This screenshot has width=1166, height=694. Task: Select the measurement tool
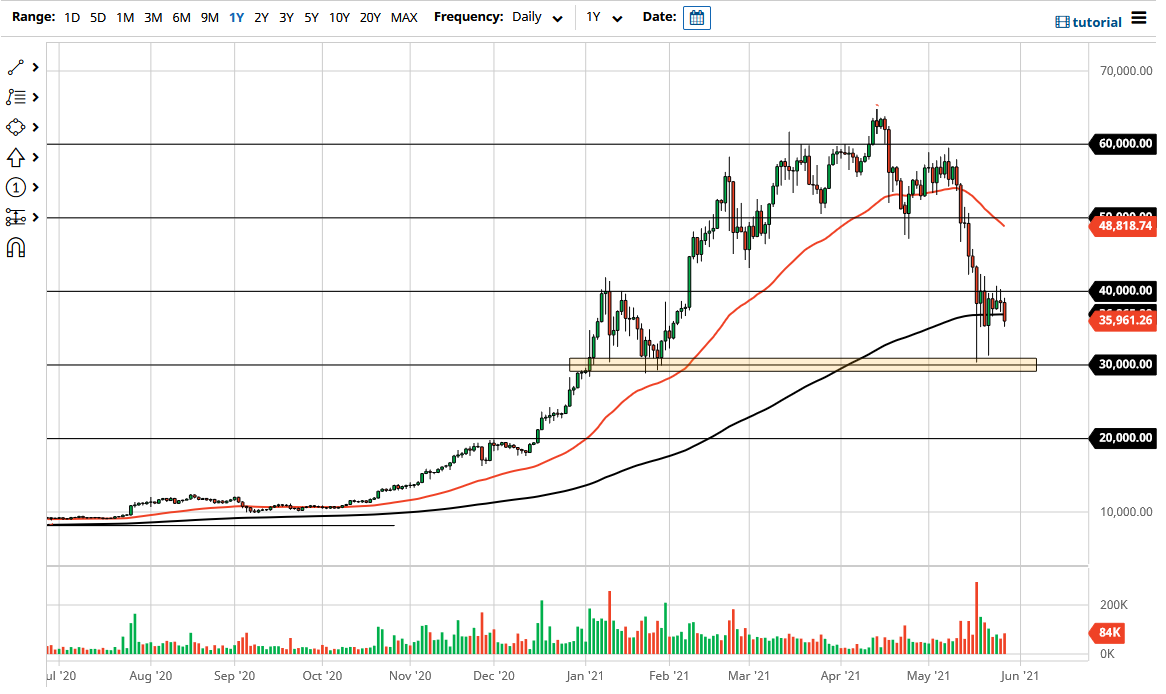click(15, 217)
